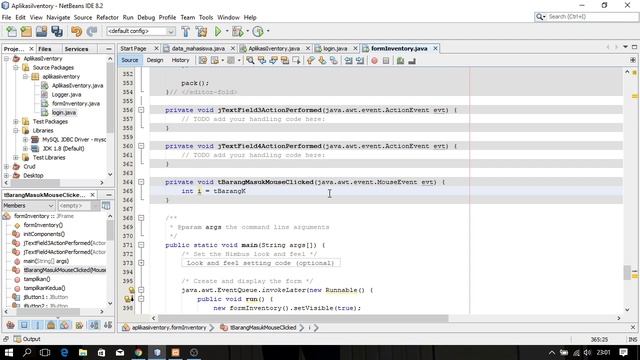This screenshot has width=640, height=360.
Task: Switch to the Services tab
Action: (76, 49)
